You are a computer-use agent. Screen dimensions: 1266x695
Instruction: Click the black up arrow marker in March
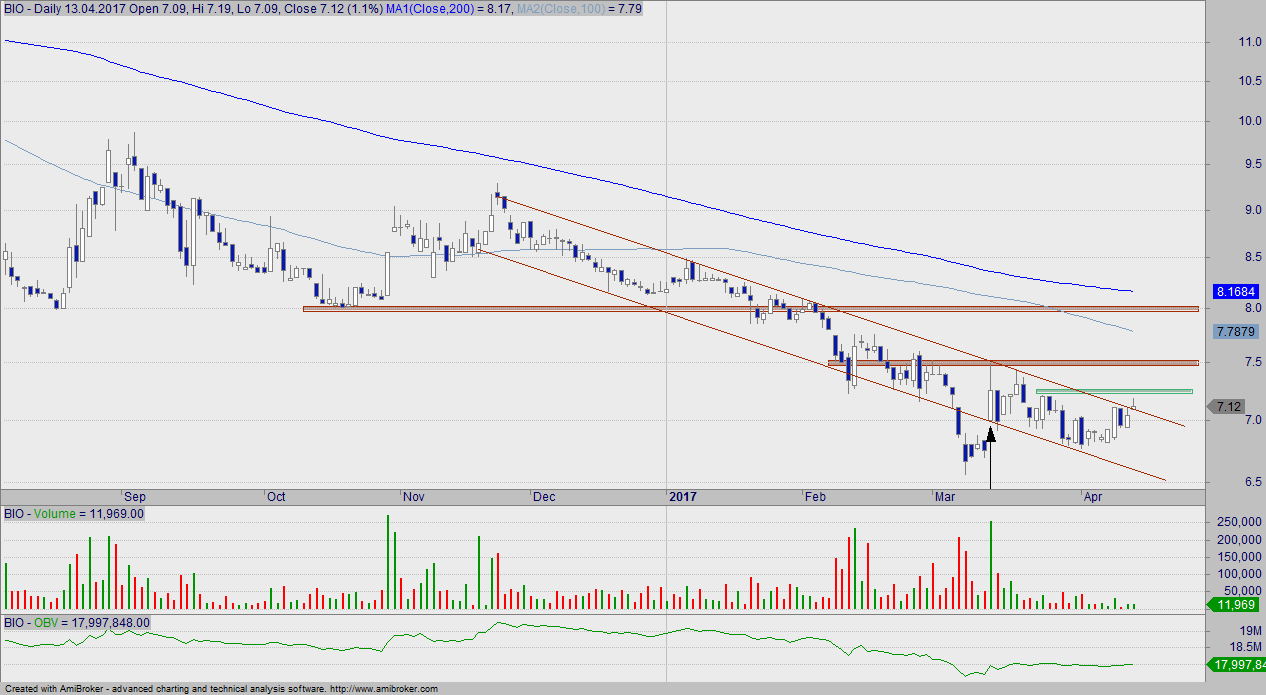(x=990, y=438)
